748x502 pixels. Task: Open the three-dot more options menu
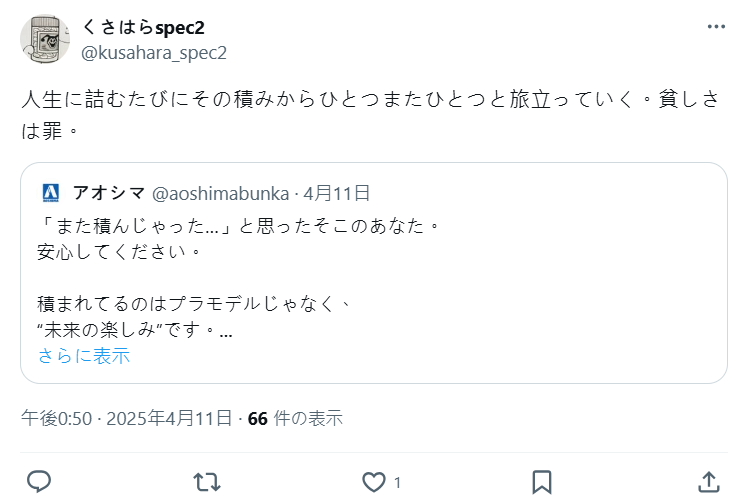[x=717, y=28]
